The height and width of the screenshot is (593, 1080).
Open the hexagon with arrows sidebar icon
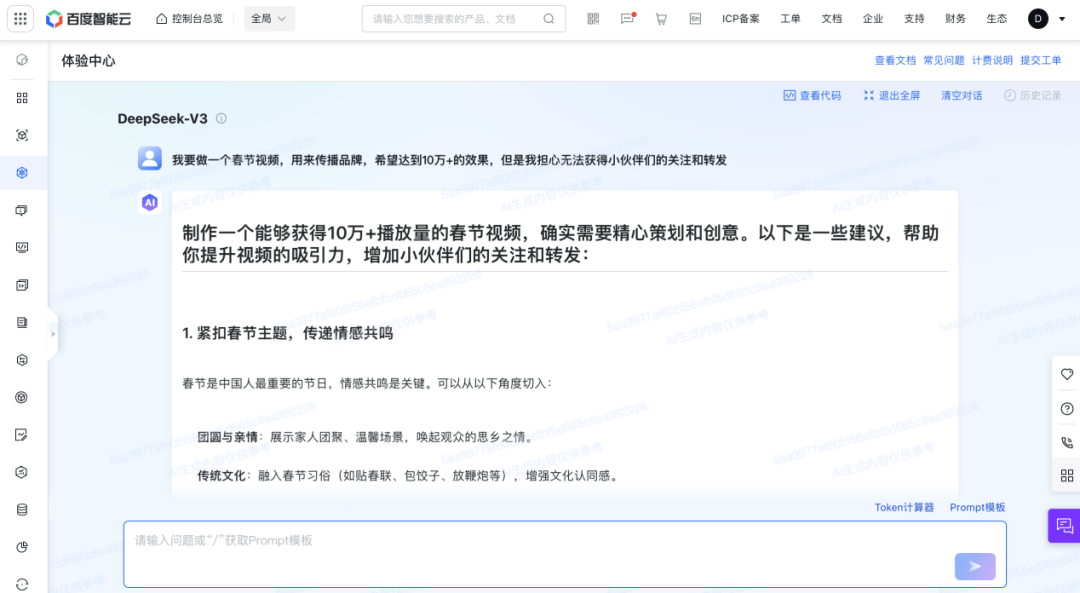[22, 360]
